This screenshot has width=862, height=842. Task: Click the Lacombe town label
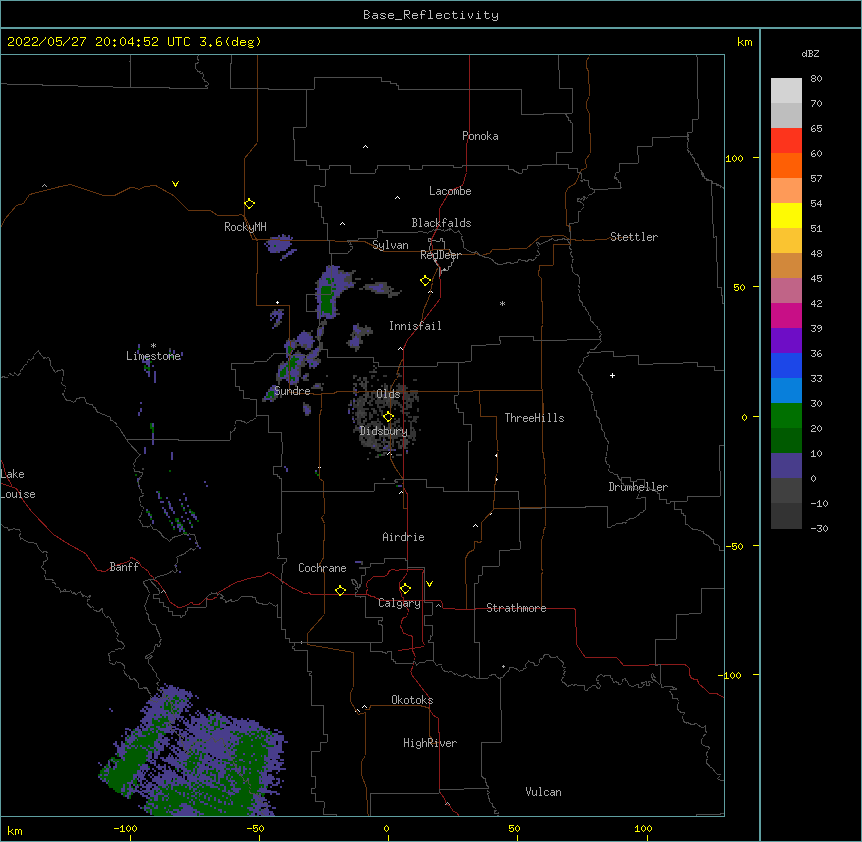click(x=450, y=191)
